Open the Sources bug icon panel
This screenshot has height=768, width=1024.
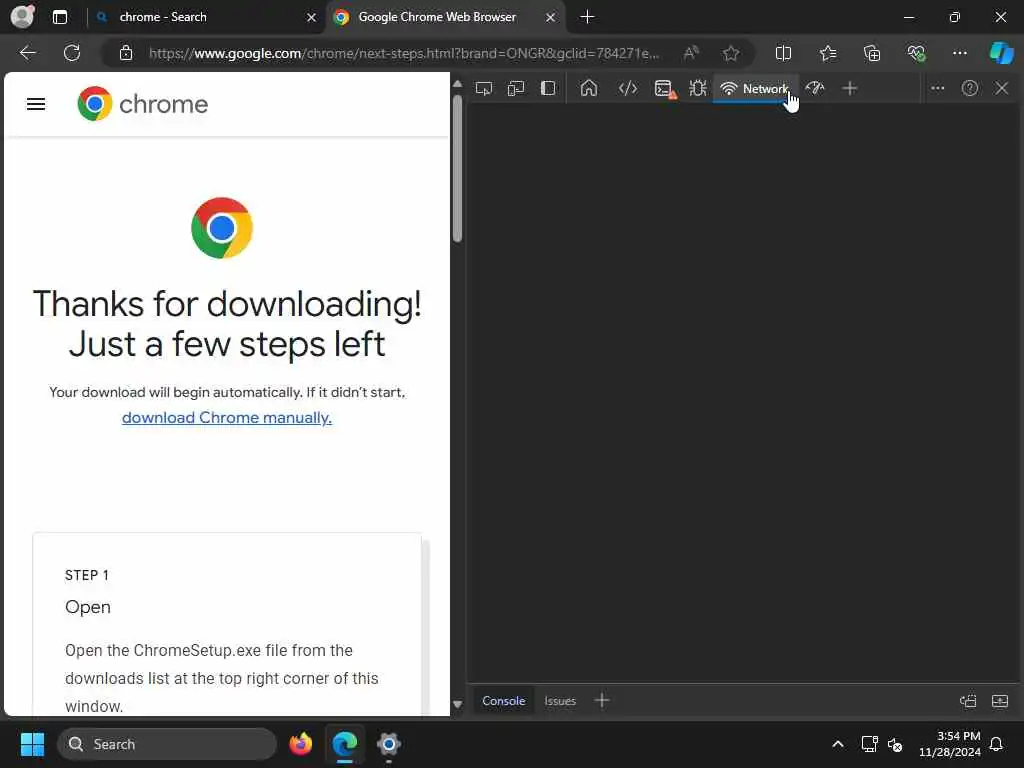click(697, 88)
